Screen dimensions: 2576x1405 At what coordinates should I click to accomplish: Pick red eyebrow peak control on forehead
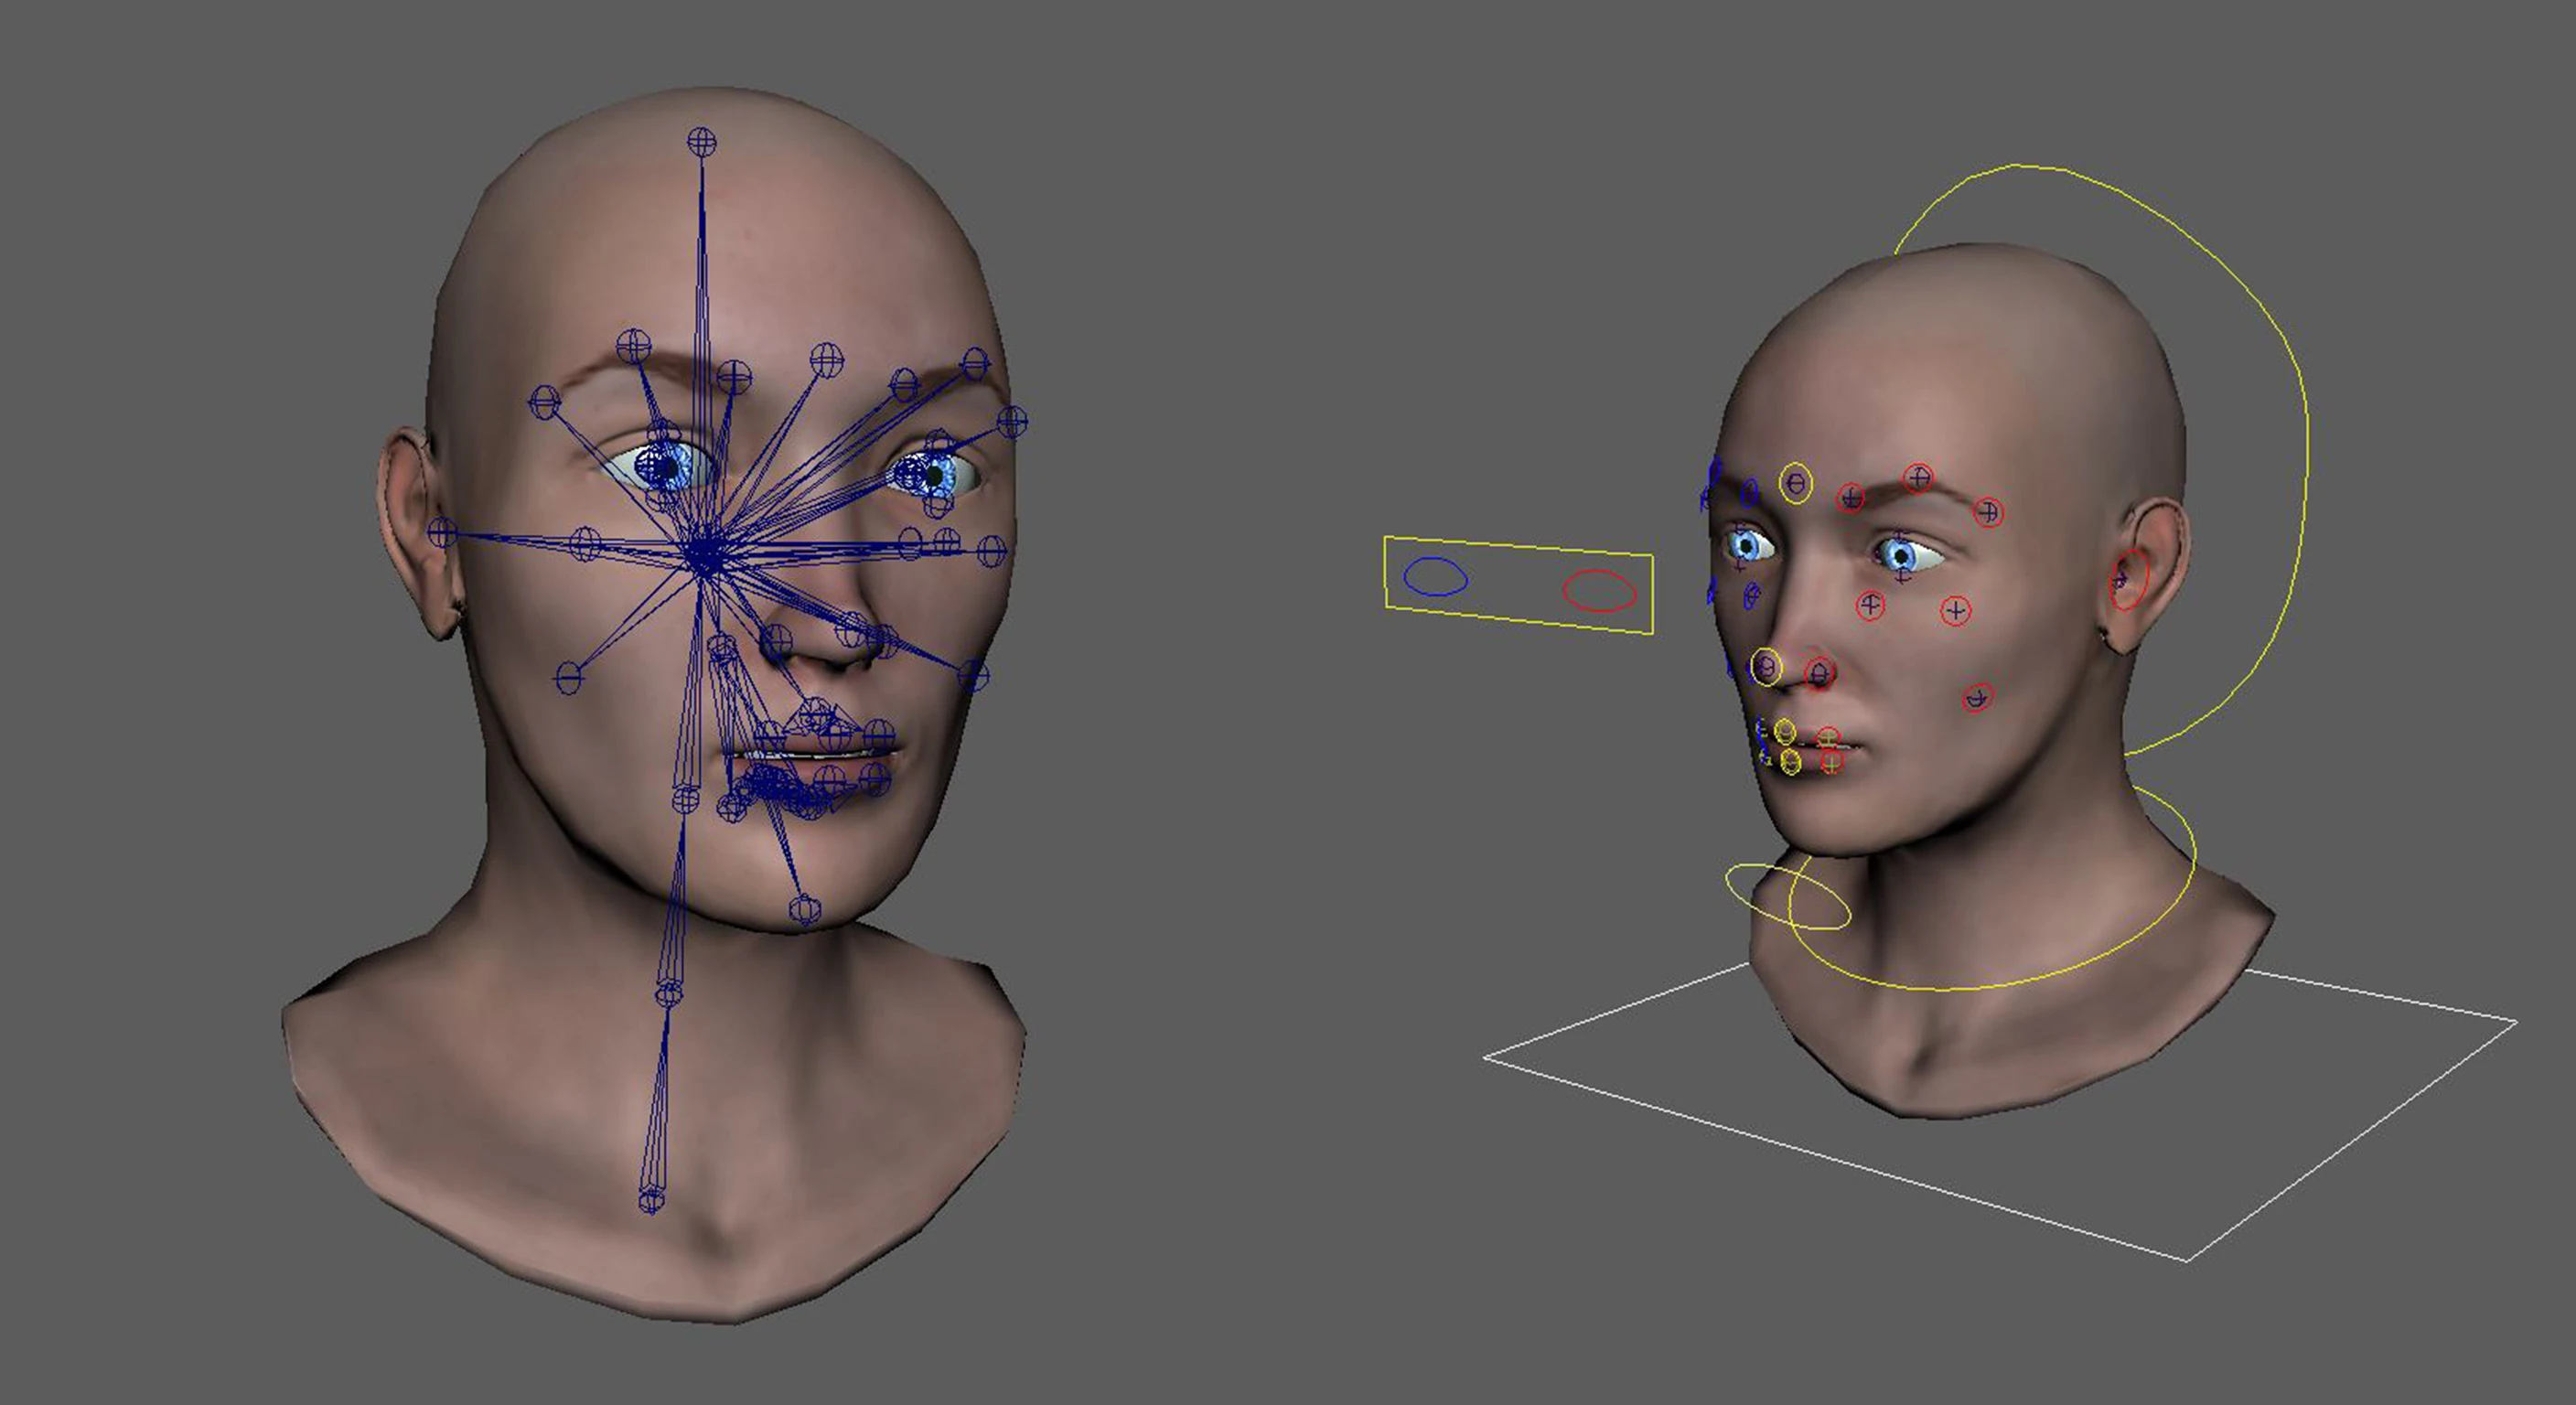pyautogui.click(x=1918, y=478)
